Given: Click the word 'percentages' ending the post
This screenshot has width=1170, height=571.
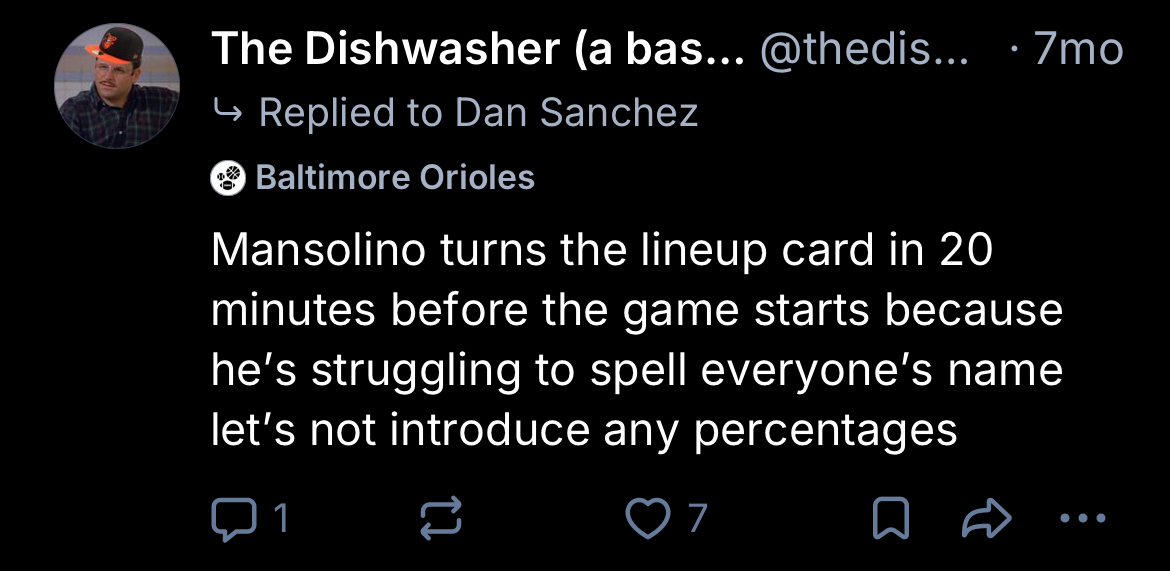Looking at the screenshot, I should [x=825, y=430].
